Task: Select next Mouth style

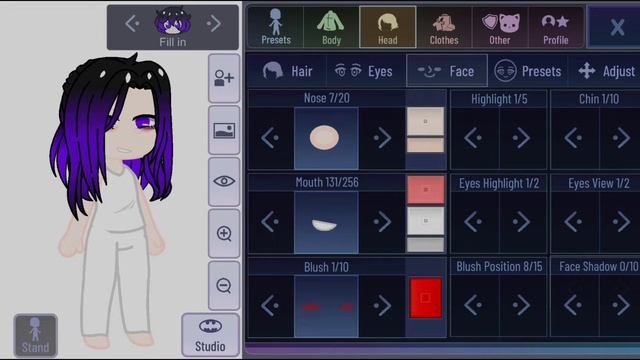Action: coord(382,222)
